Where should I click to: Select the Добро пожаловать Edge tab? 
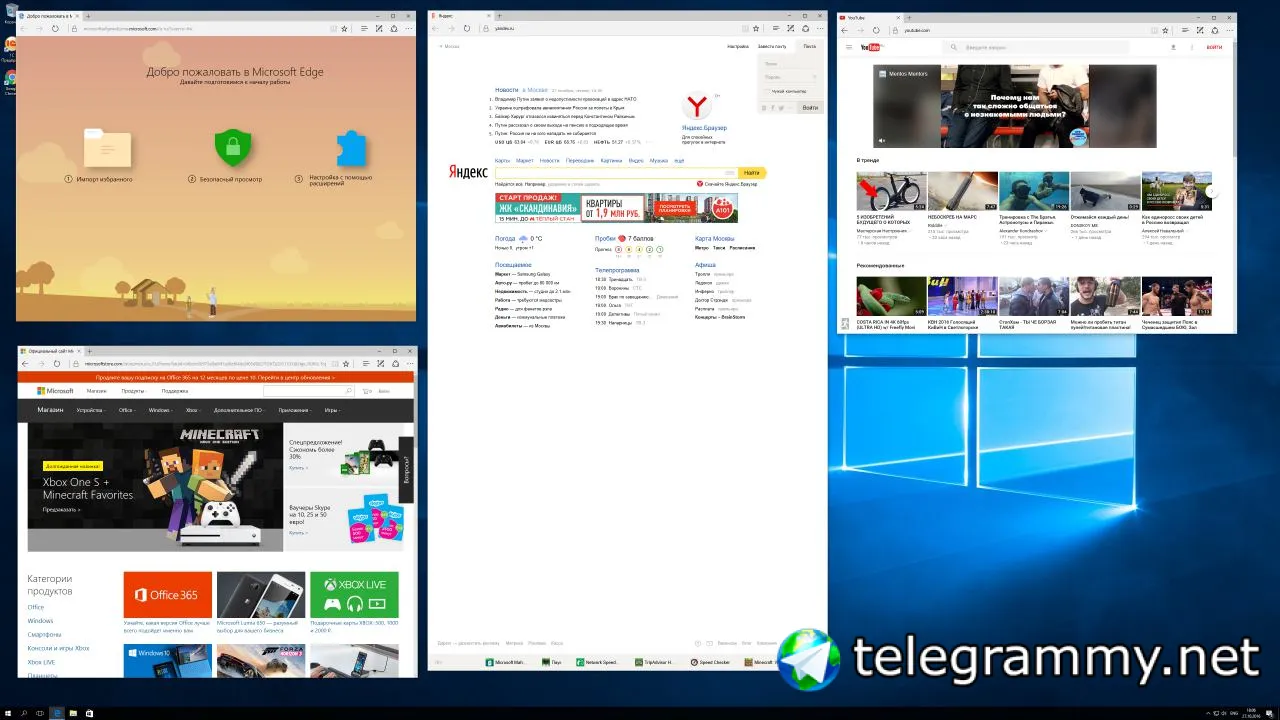(x=50, y=17)
